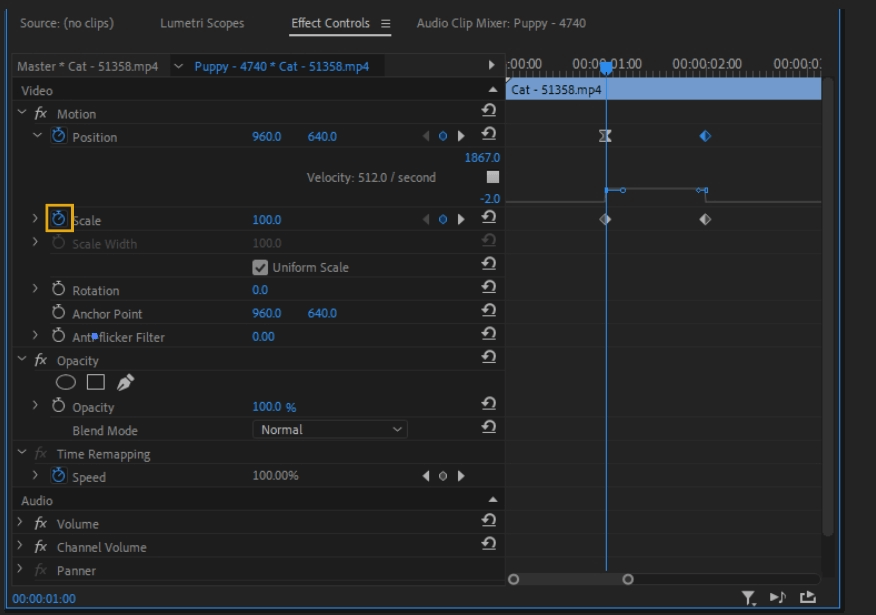
Task: Click the export frame icon at bottom right
Action: [808, 598]
